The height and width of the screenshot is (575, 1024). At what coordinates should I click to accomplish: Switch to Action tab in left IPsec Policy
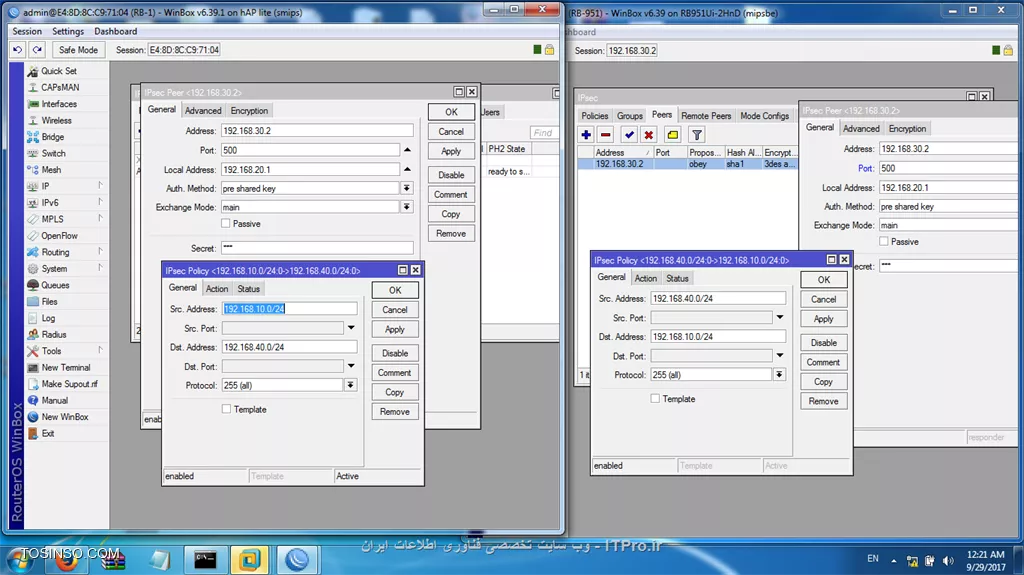(217, 289)
